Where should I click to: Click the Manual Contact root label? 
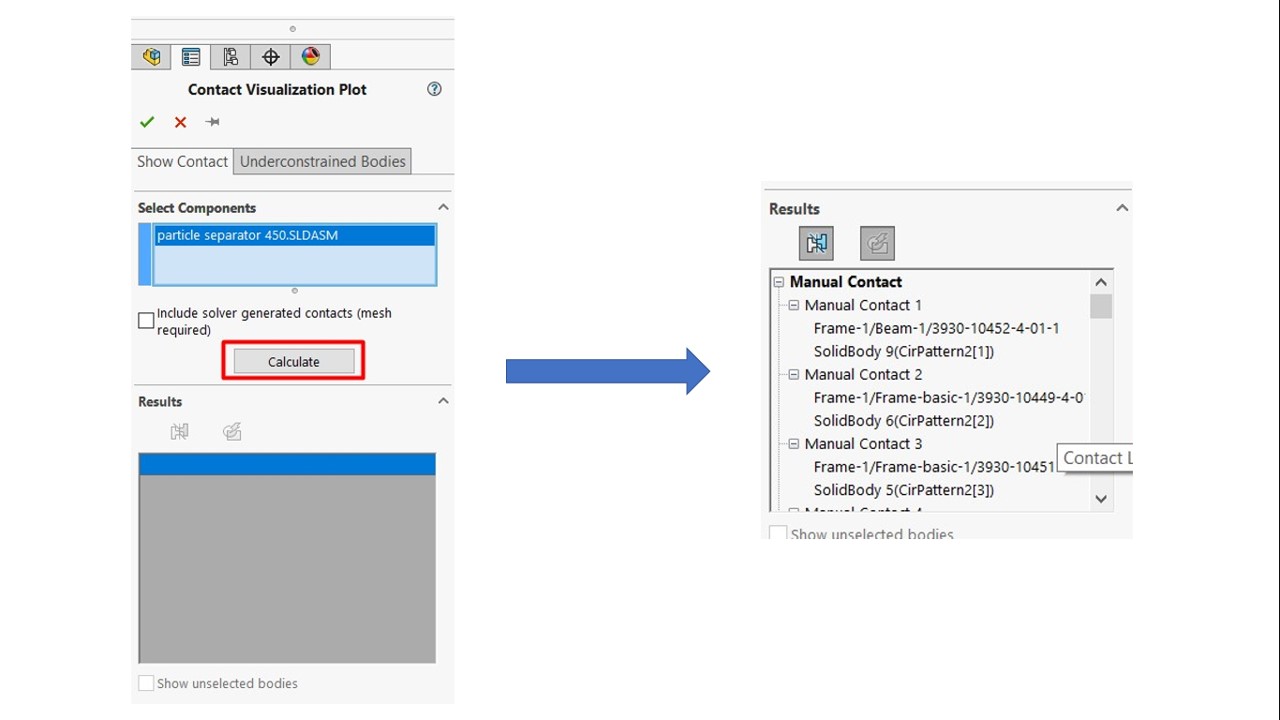[845, 282]
